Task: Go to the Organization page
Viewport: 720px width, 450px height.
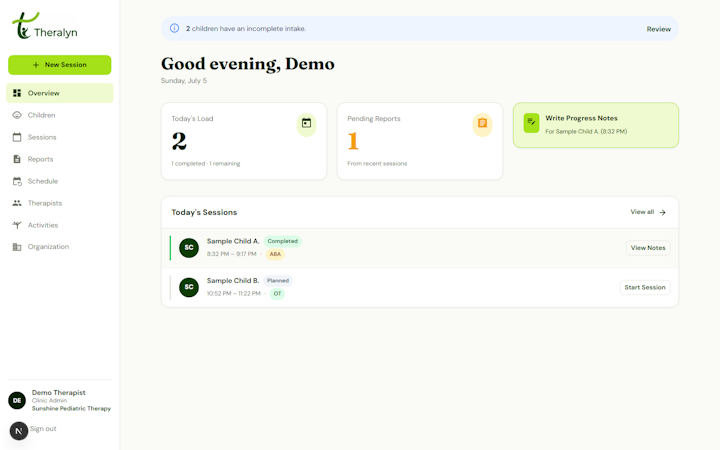Action: tap(60, 247)
